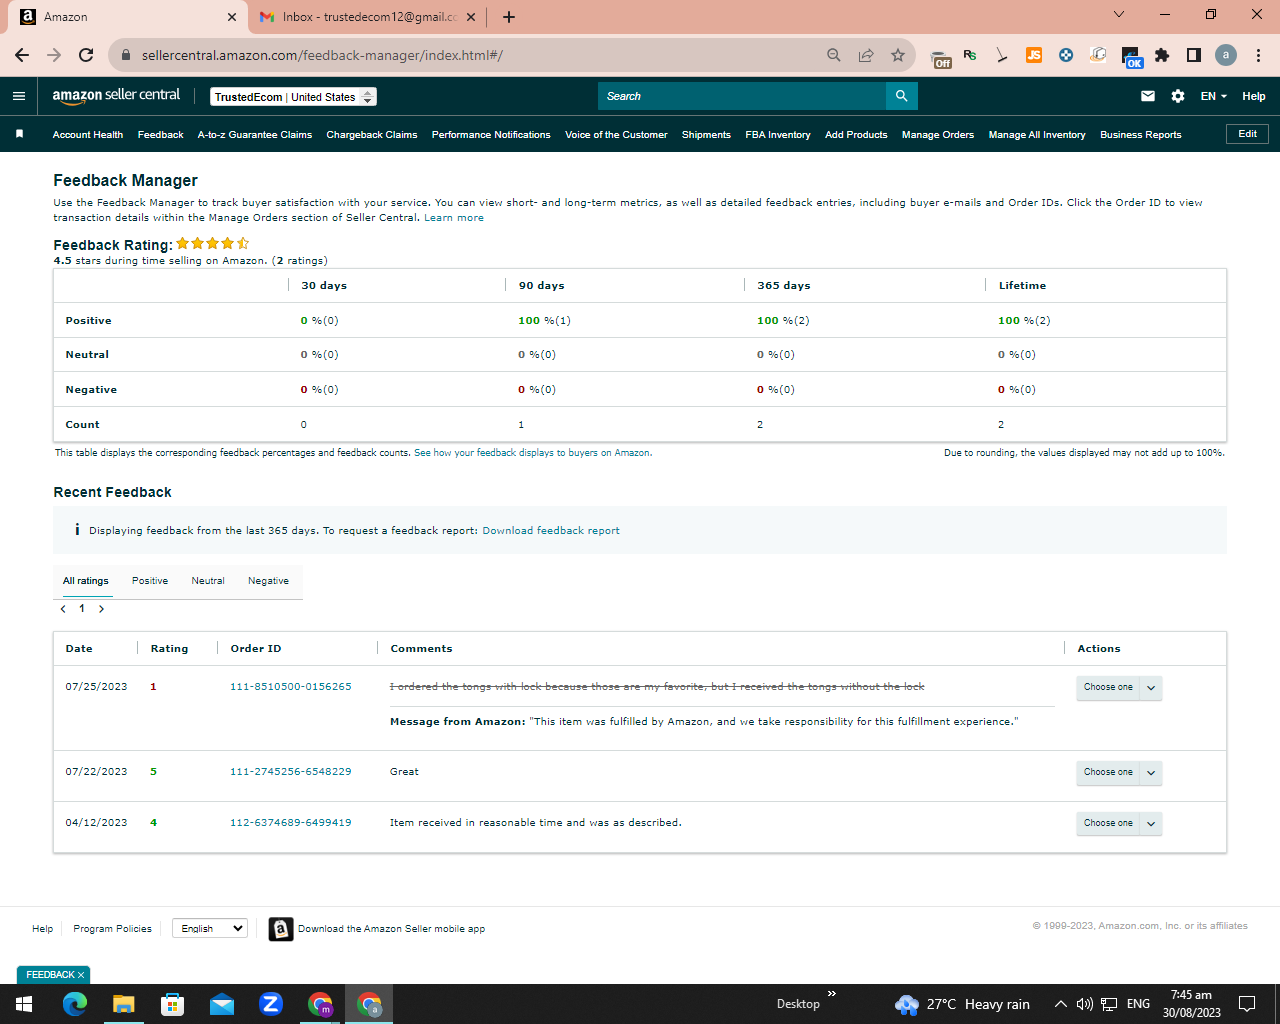Toggle the browser side panel icon
The image size is (1280, 1024).
(x=1194, y=55)
